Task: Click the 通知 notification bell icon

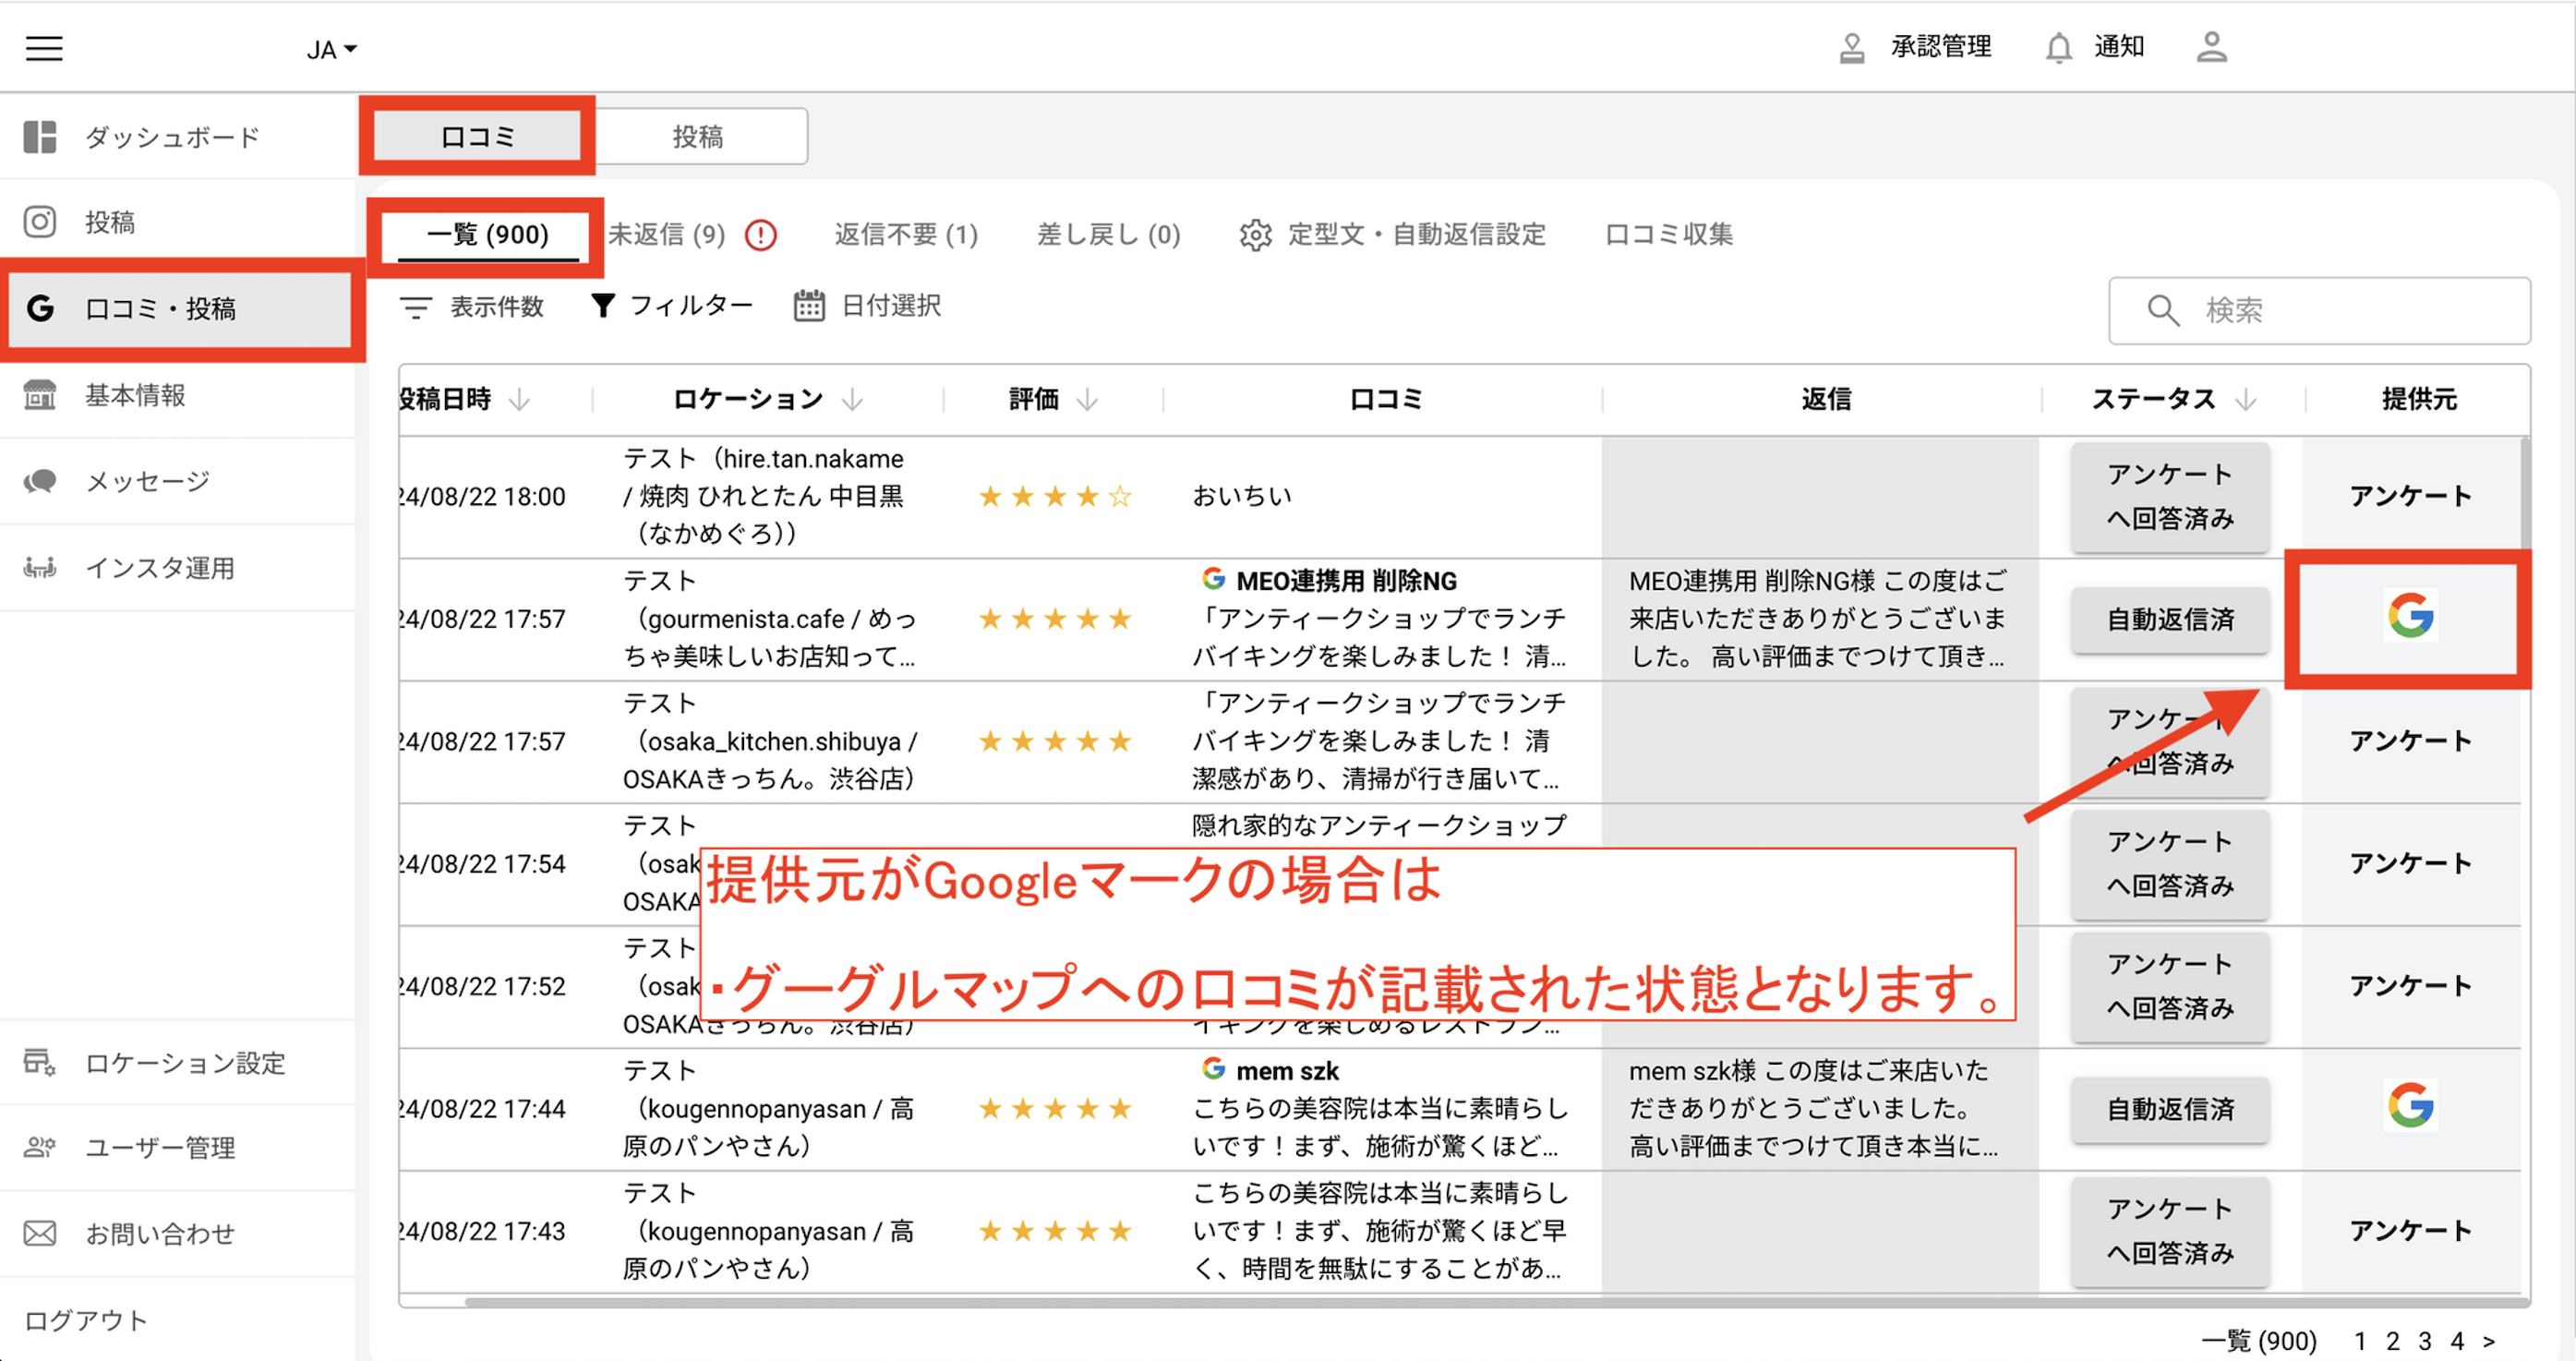Action: click(2059, 46)
